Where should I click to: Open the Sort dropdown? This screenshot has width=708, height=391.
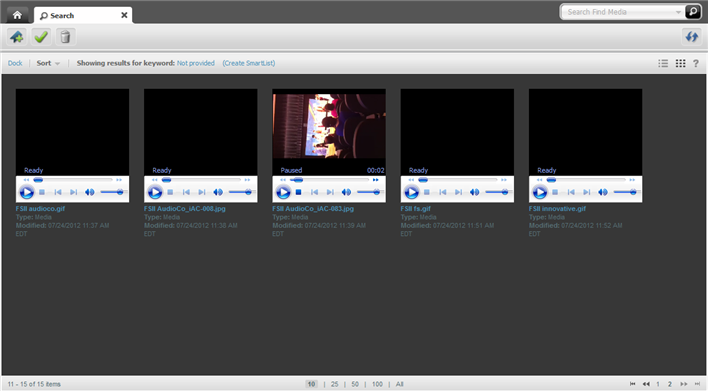[x=48, y=63]
